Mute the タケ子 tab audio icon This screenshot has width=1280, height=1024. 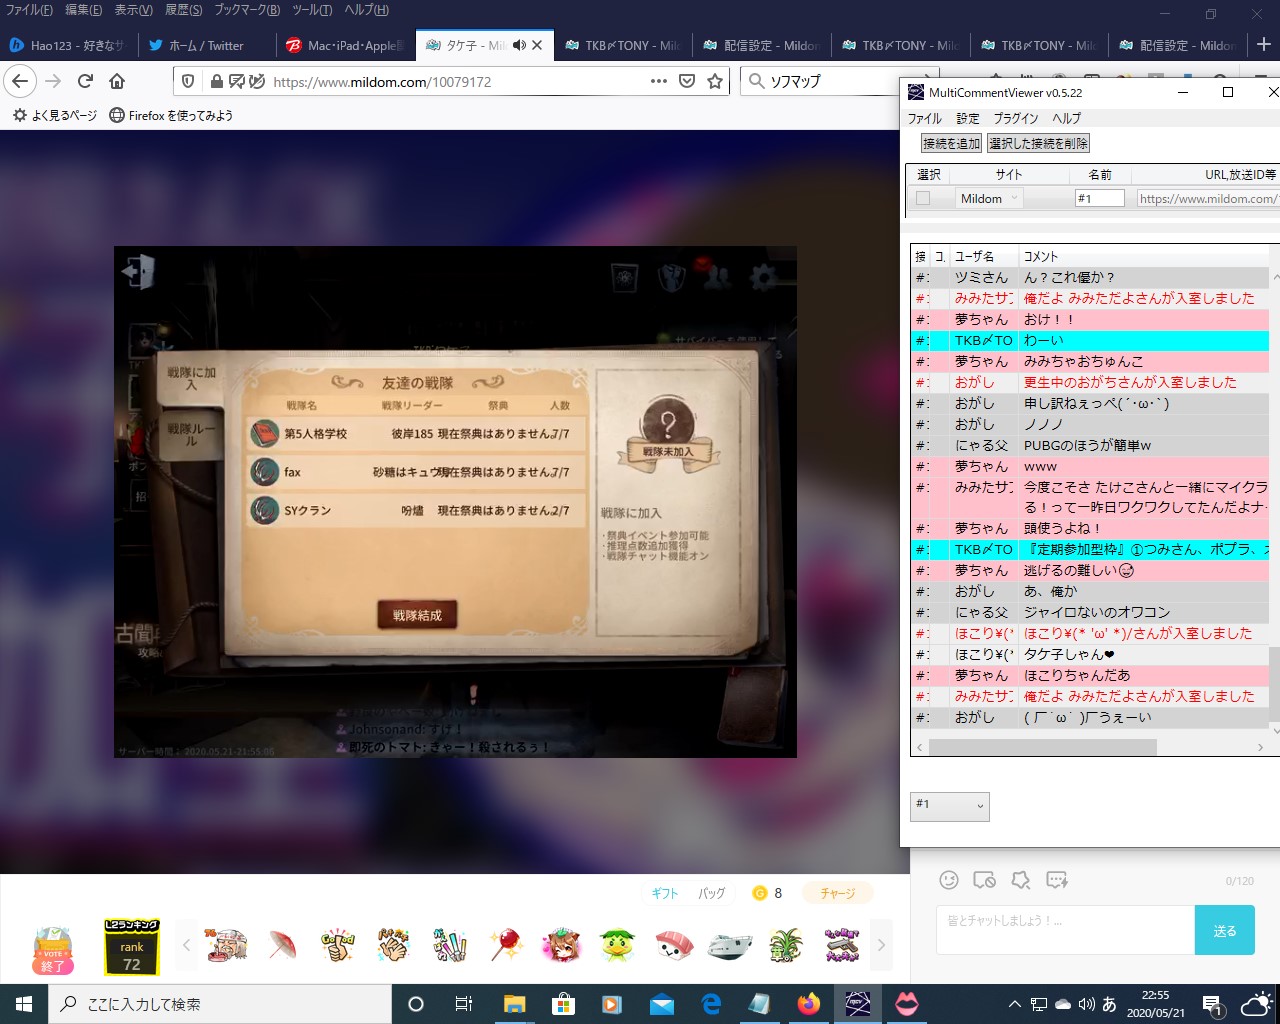(519, 45)
